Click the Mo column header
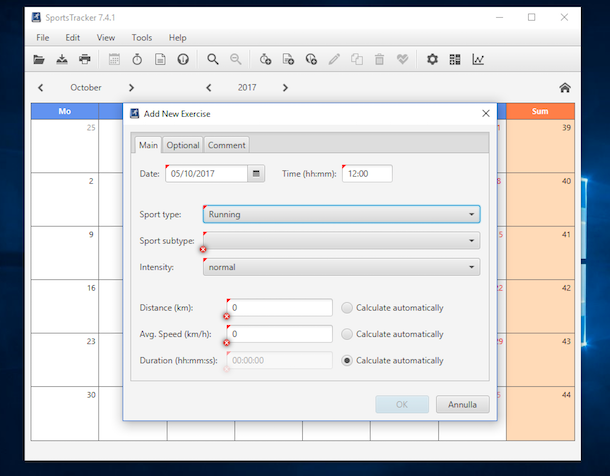The height and width of the screenshot is (476, 610). (x=65, y=111)
